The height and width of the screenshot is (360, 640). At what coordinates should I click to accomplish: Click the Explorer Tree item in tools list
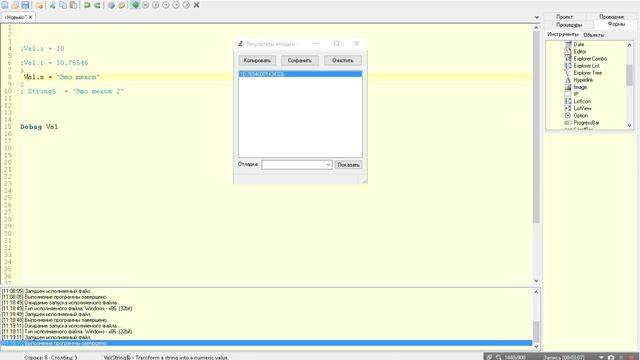587,73
